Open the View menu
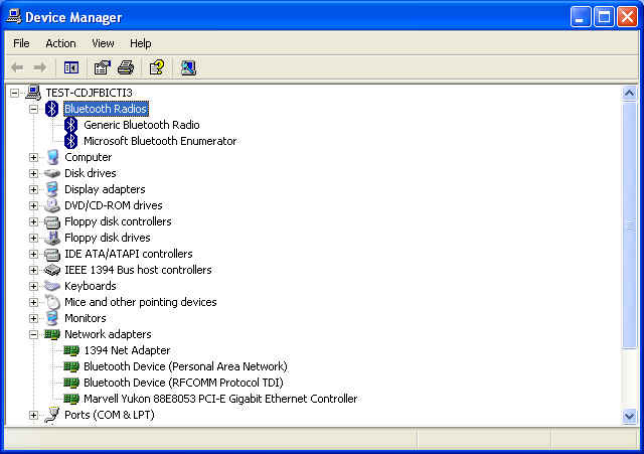The height and width of the screenshot is (454, 644). (x=103, y=43)
